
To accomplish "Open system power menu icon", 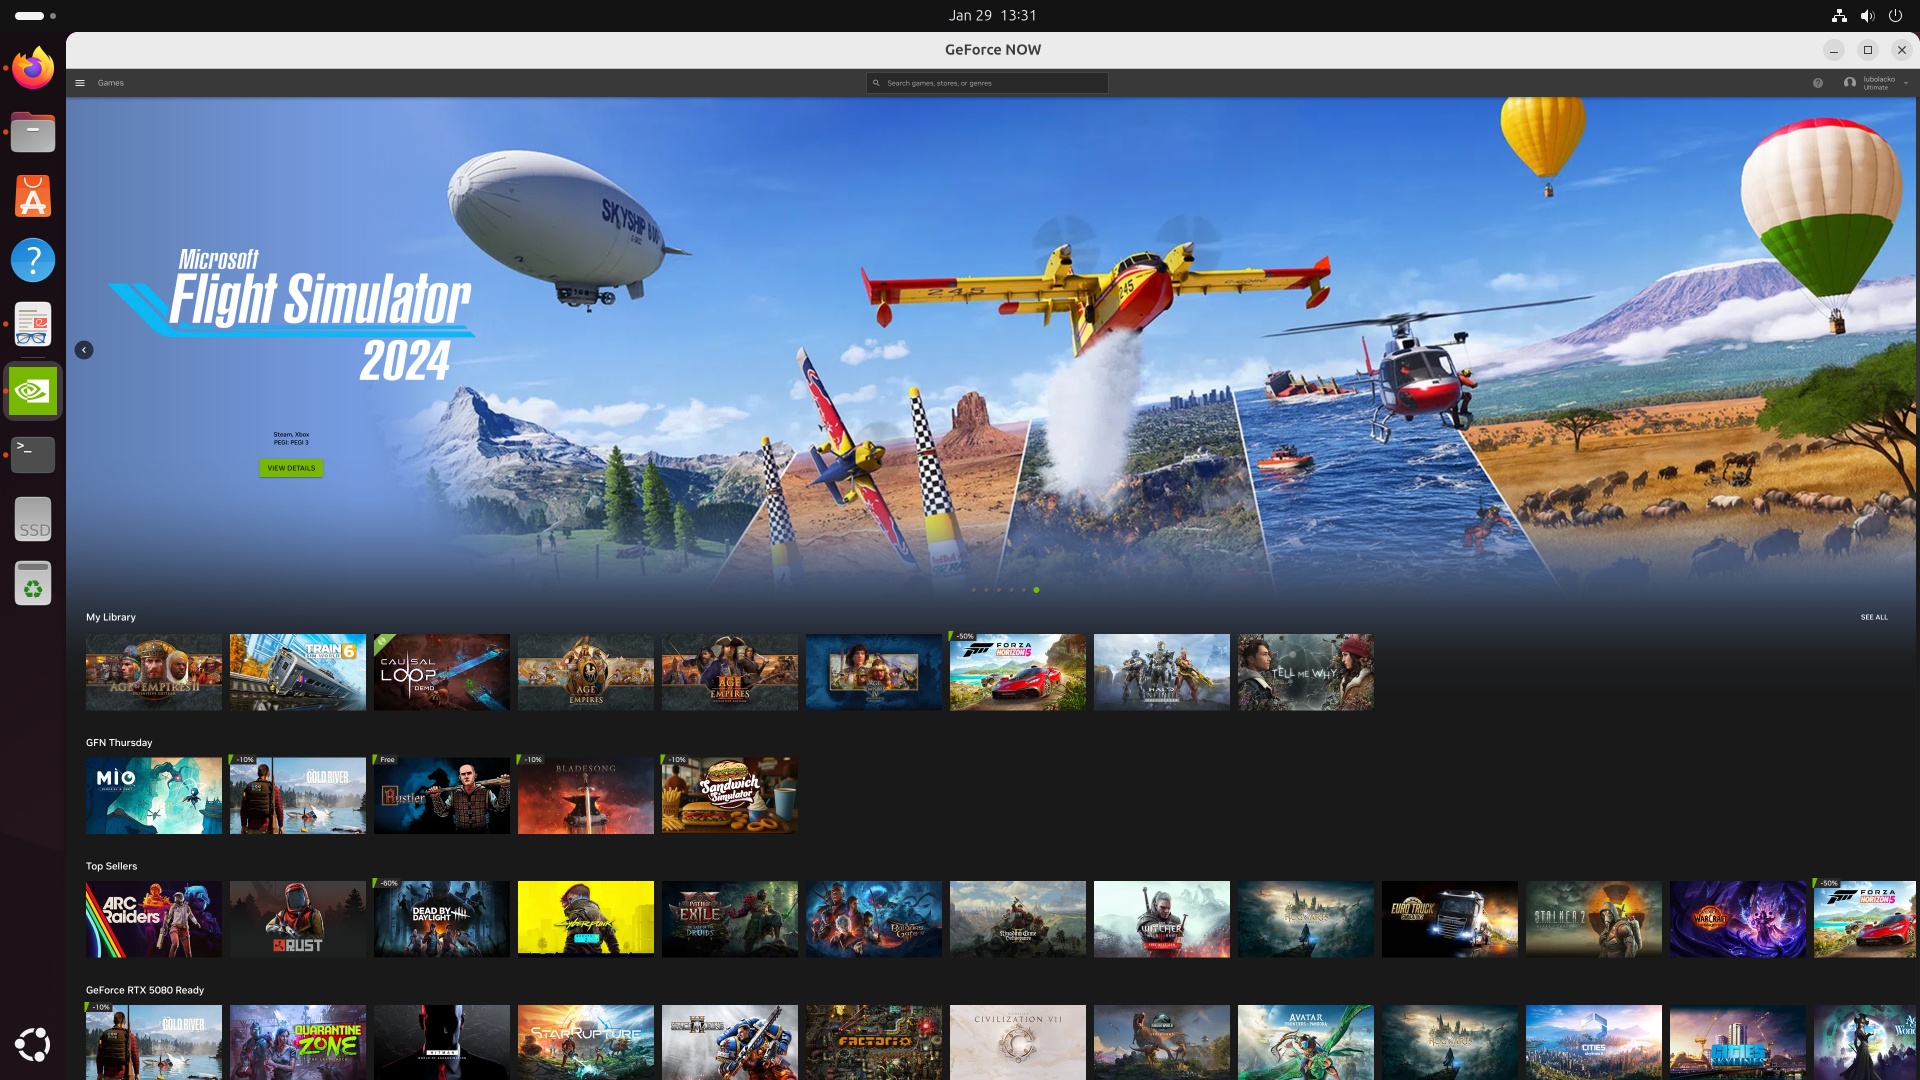I will pos(1895,15).
